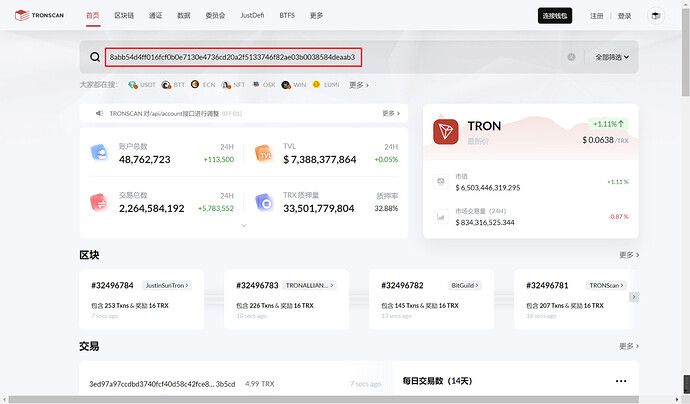Click the total transactions red icon
This screenshot has height=404, width=690.
(99, 202)
